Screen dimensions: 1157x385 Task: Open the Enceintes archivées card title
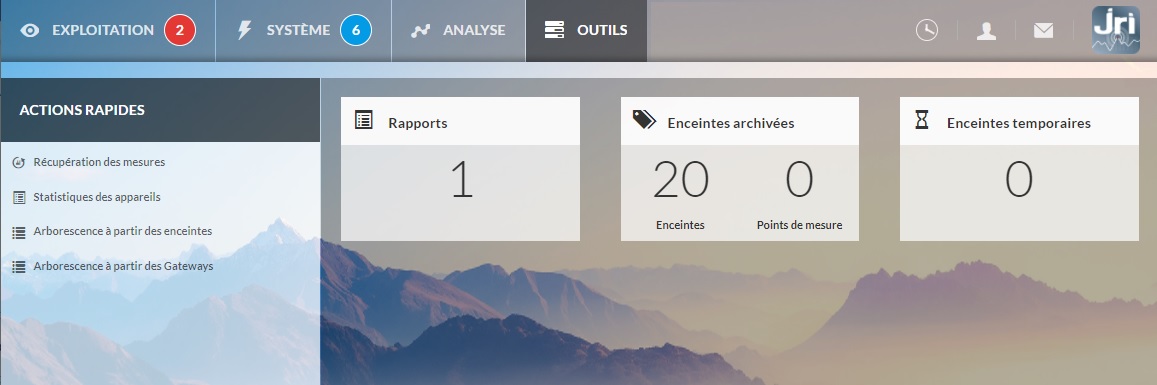(731, 123)
